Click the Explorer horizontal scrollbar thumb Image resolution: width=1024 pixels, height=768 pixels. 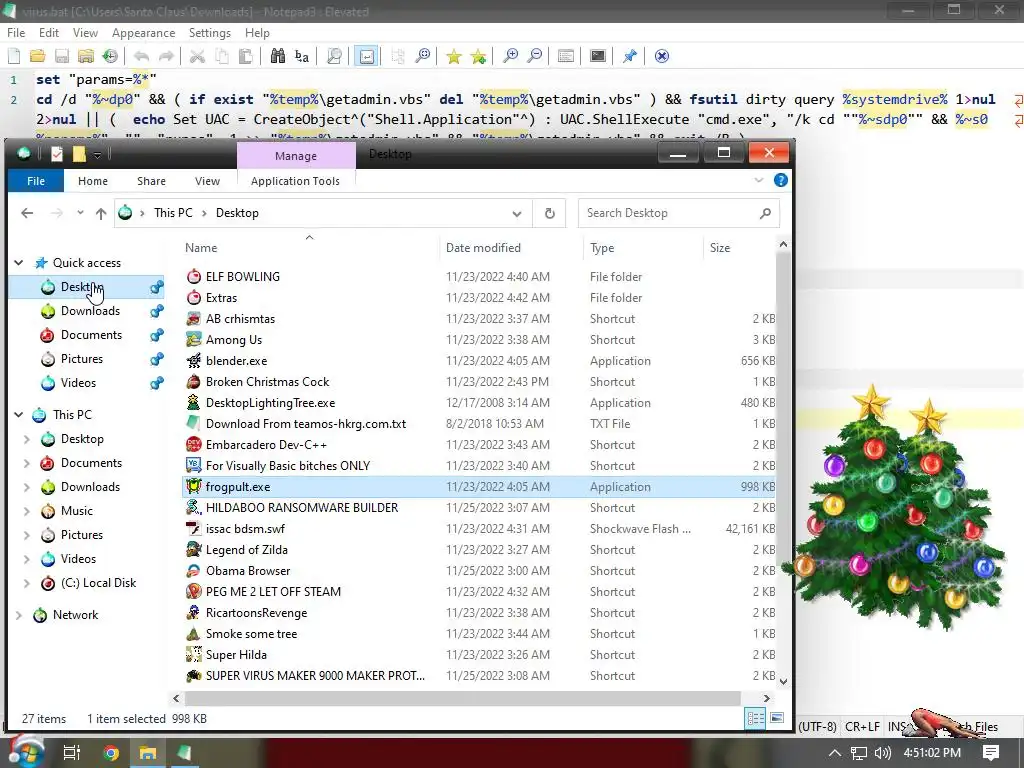coord(462,698)
